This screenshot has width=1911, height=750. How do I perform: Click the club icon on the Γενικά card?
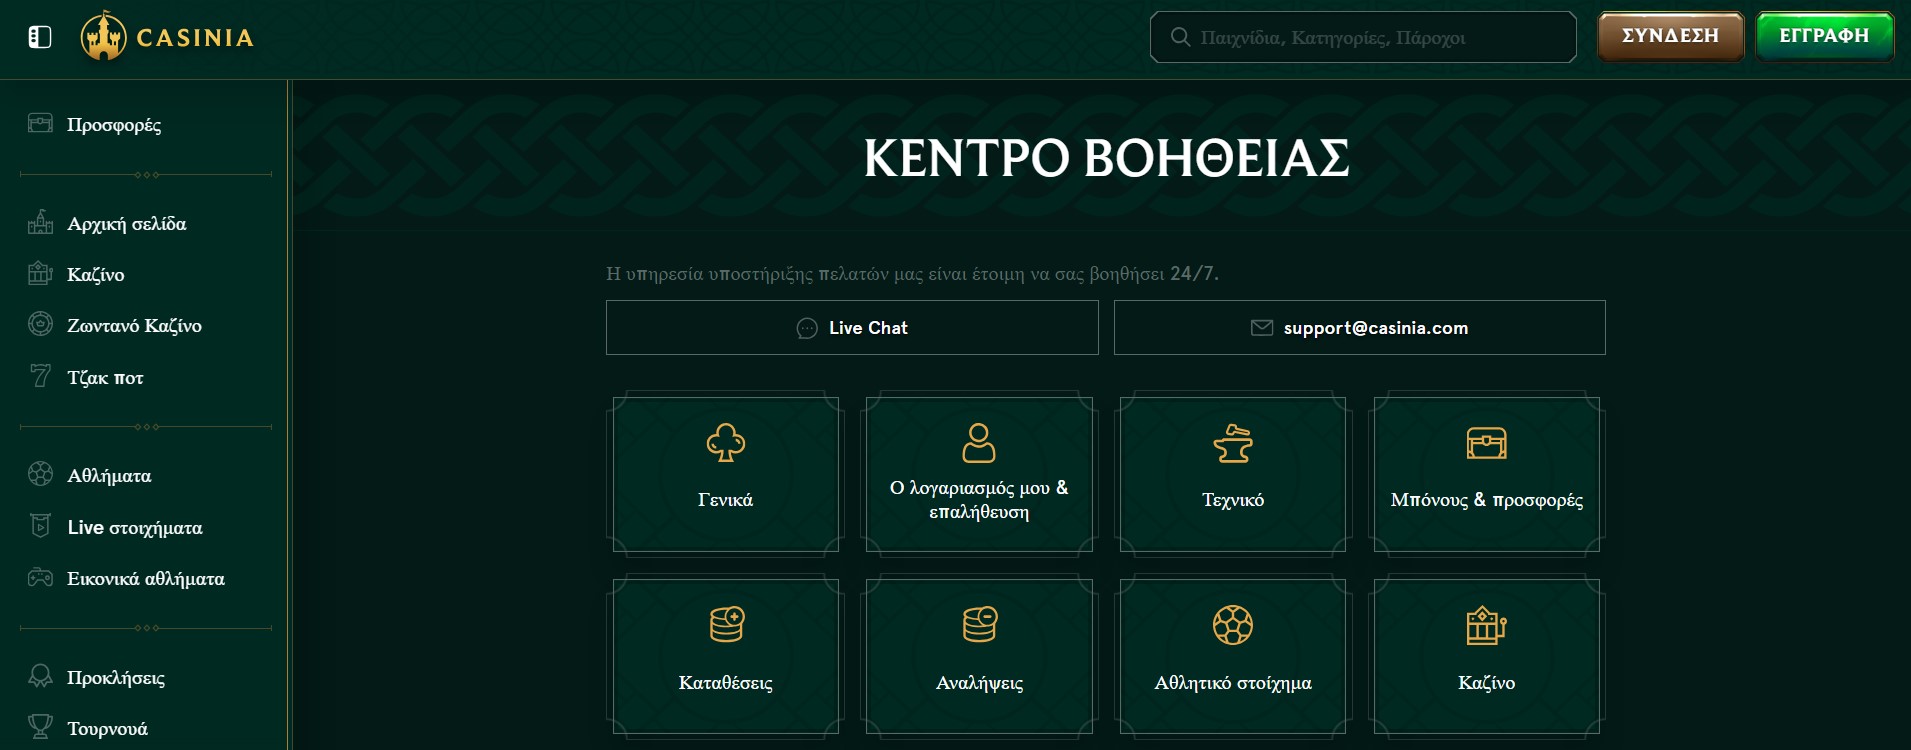(x=725, y=443)
